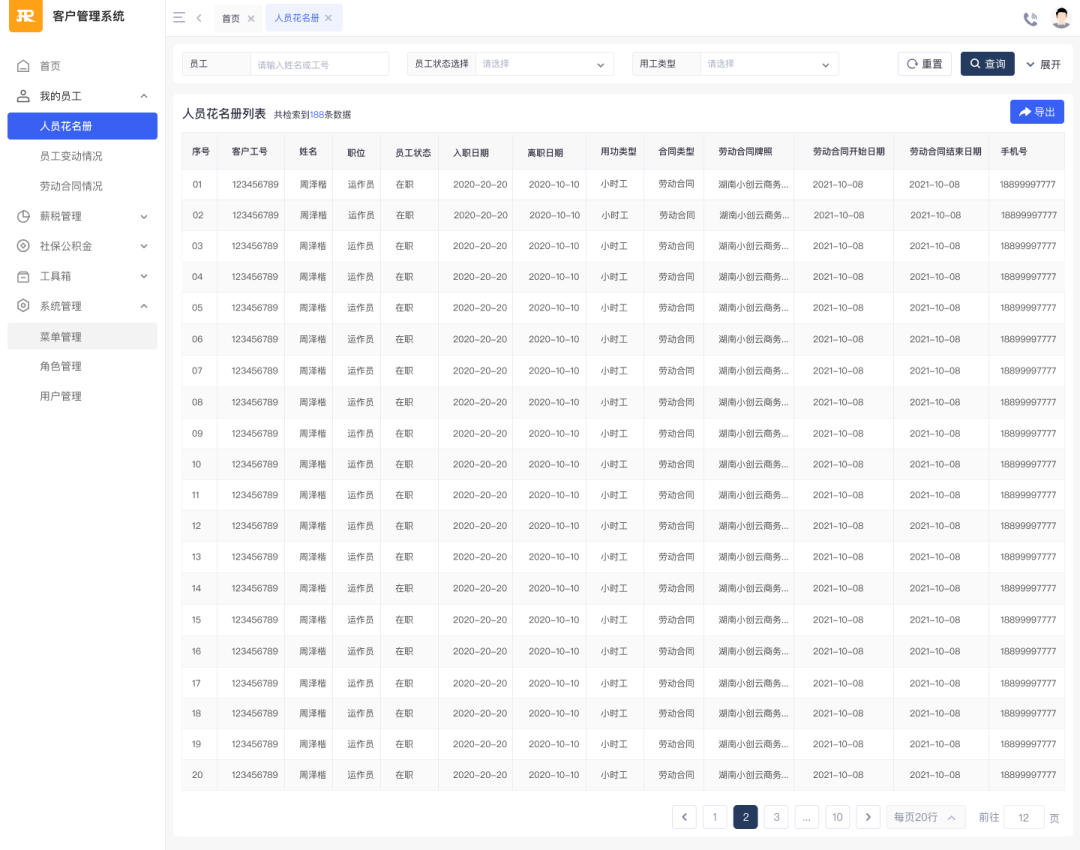Click the 序号 column header
The height and width of the screenshot is (850, 1080).
tap(200, 152)
